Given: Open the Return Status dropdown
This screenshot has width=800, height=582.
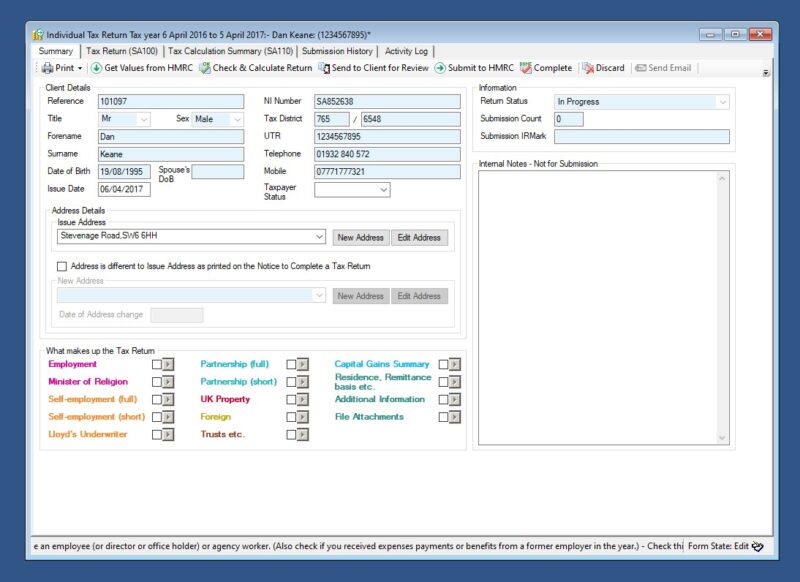Looking at the screenshot, I should (723, 102).
